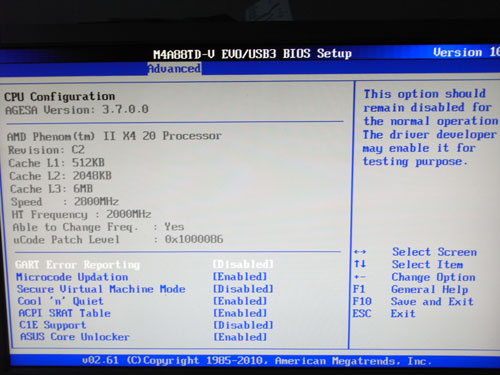Click Cache L3: 6MB line

[x=51, y=189]
